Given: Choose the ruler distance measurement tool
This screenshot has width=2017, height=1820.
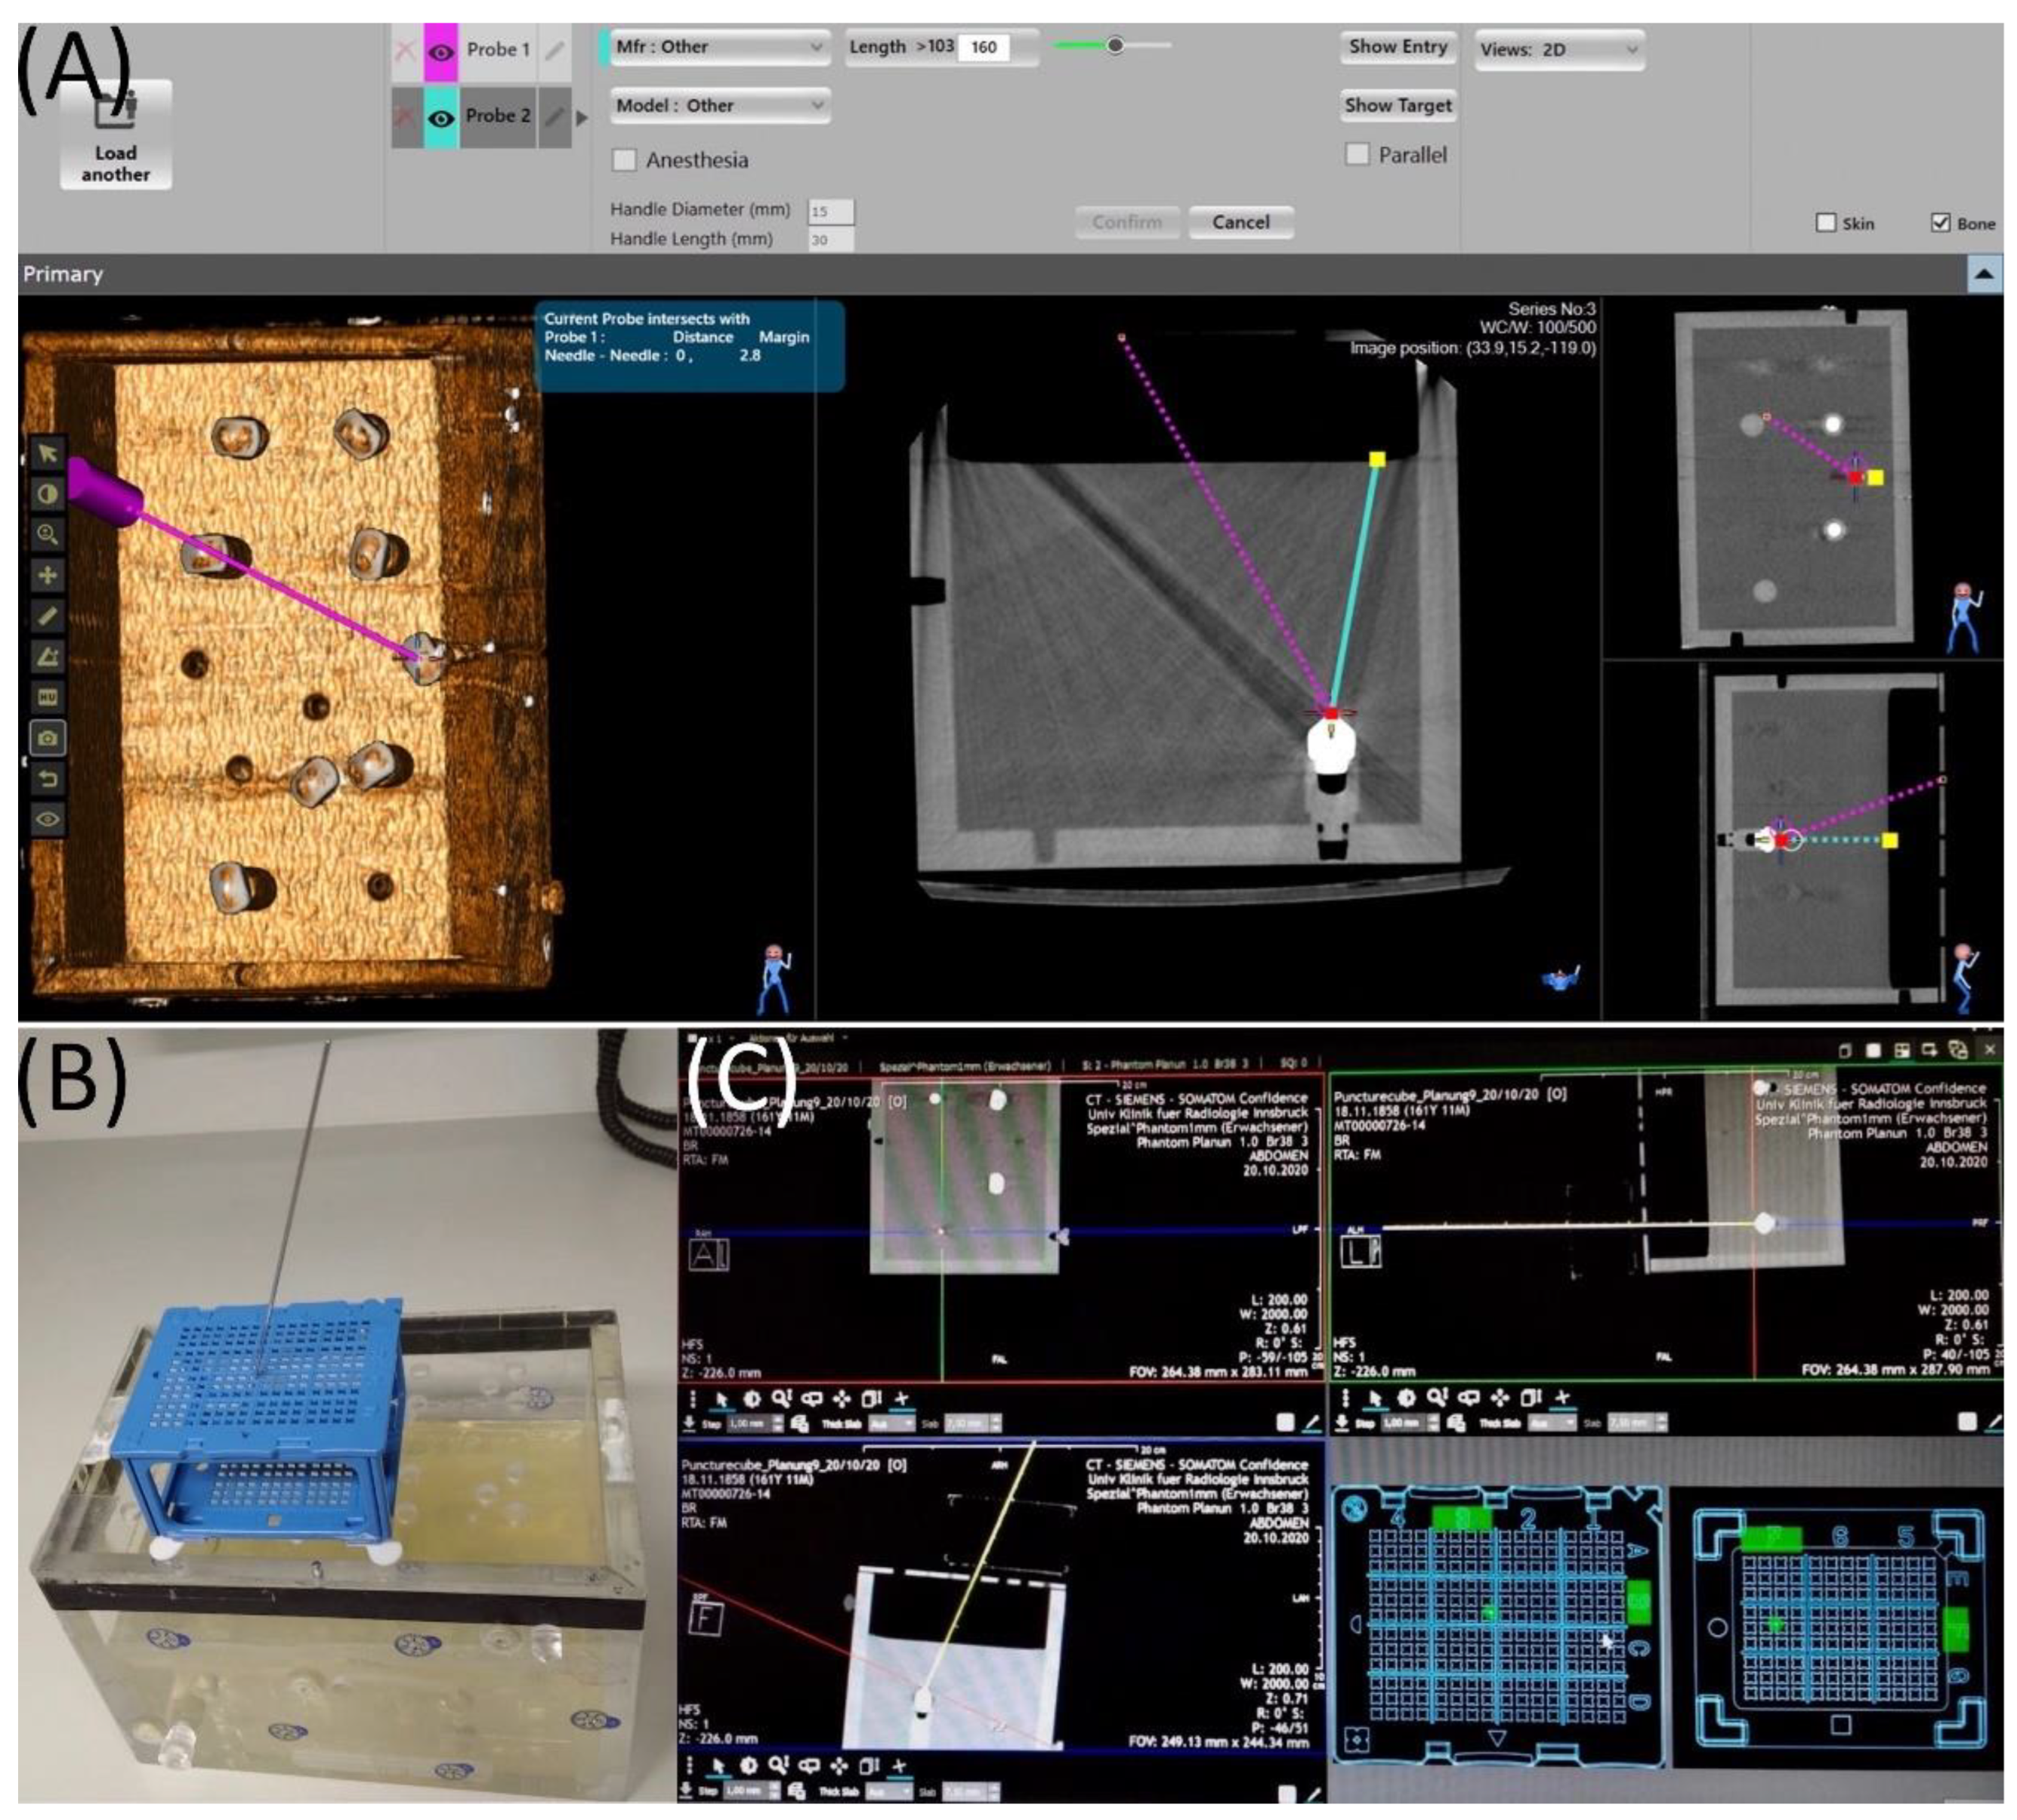Looking at the screenshot, I should click(47, 616).
